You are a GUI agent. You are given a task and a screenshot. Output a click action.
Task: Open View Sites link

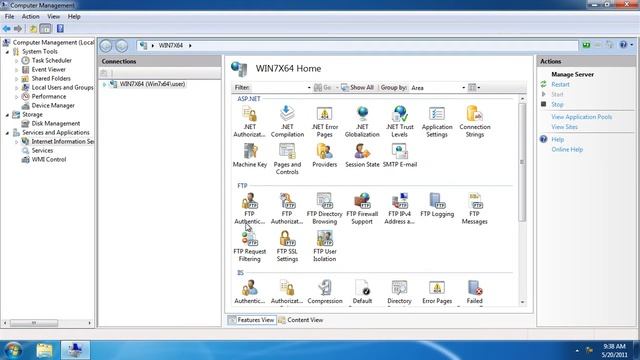coord(564,127)
